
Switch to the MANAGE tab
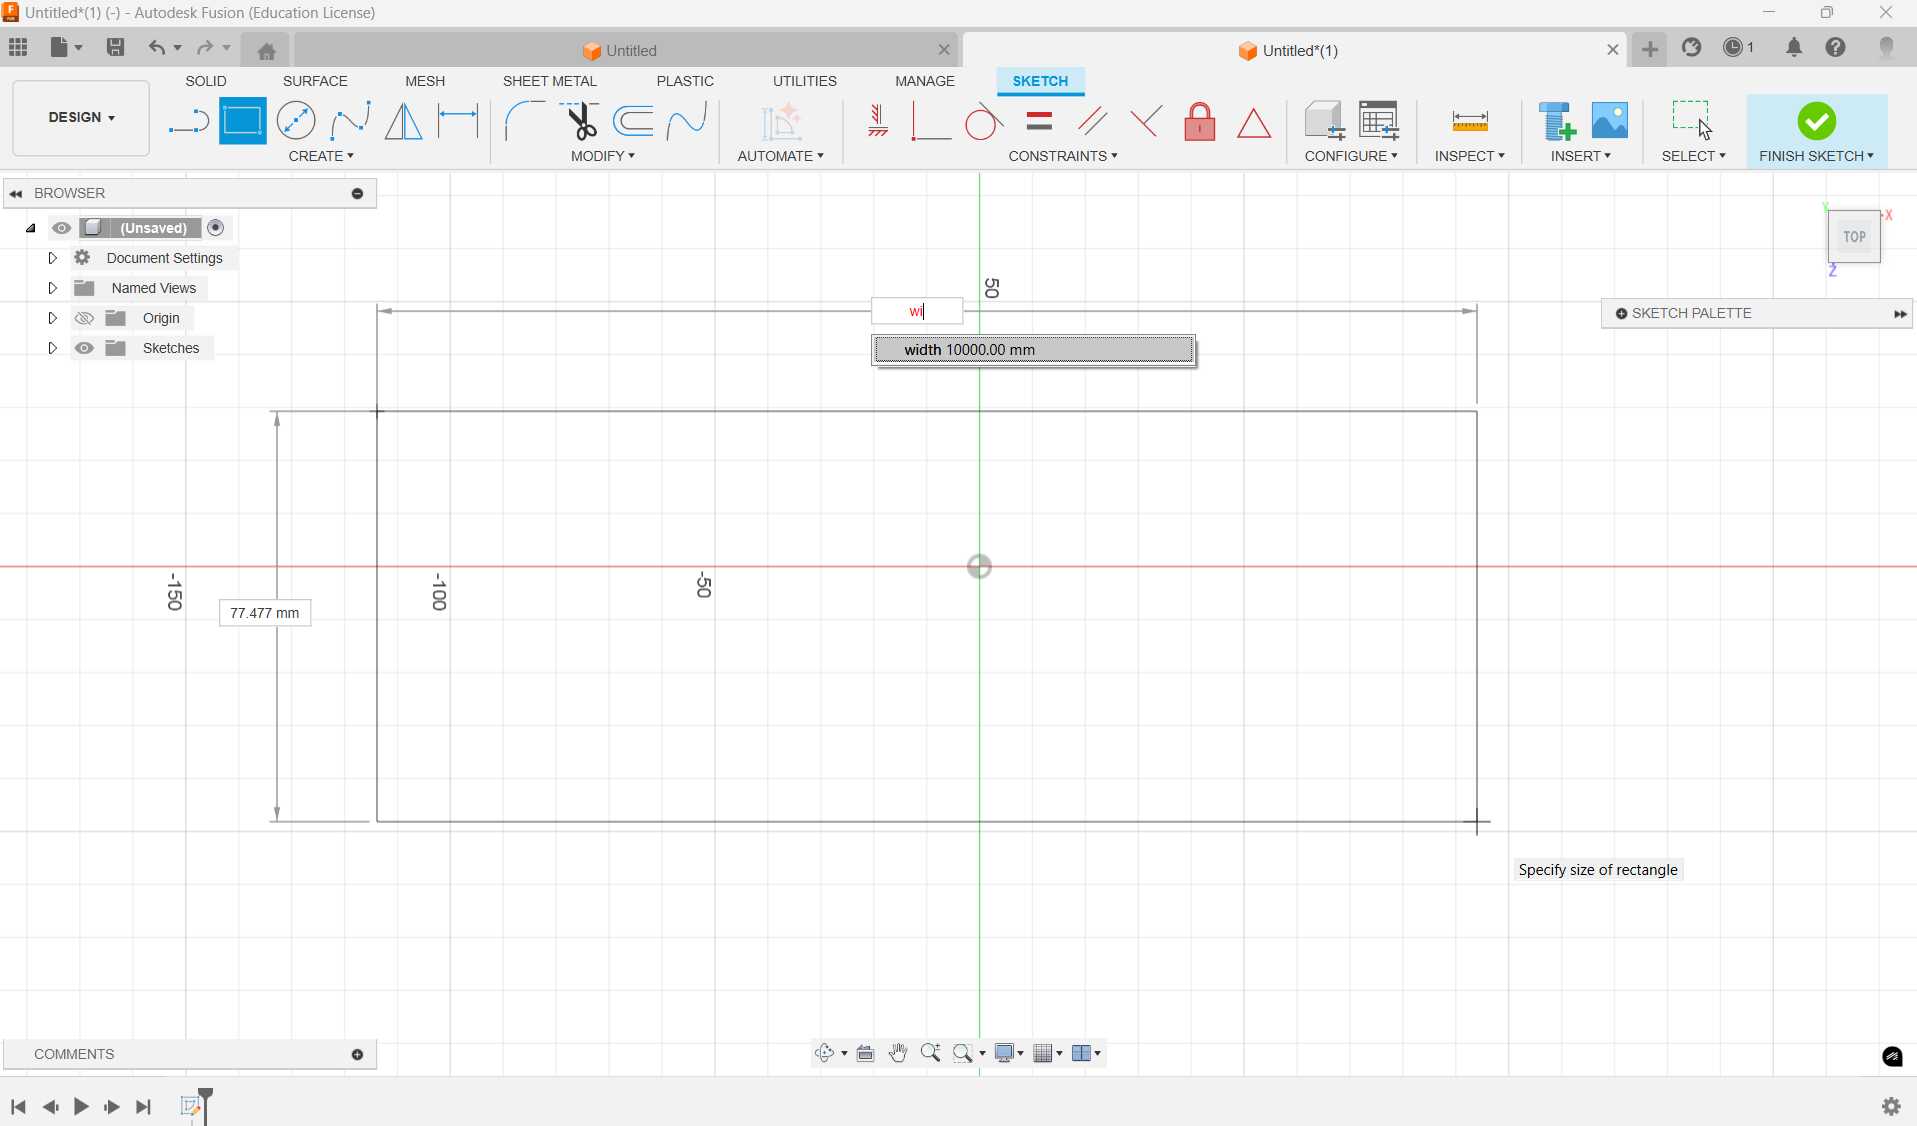click(x=925, y=81)
